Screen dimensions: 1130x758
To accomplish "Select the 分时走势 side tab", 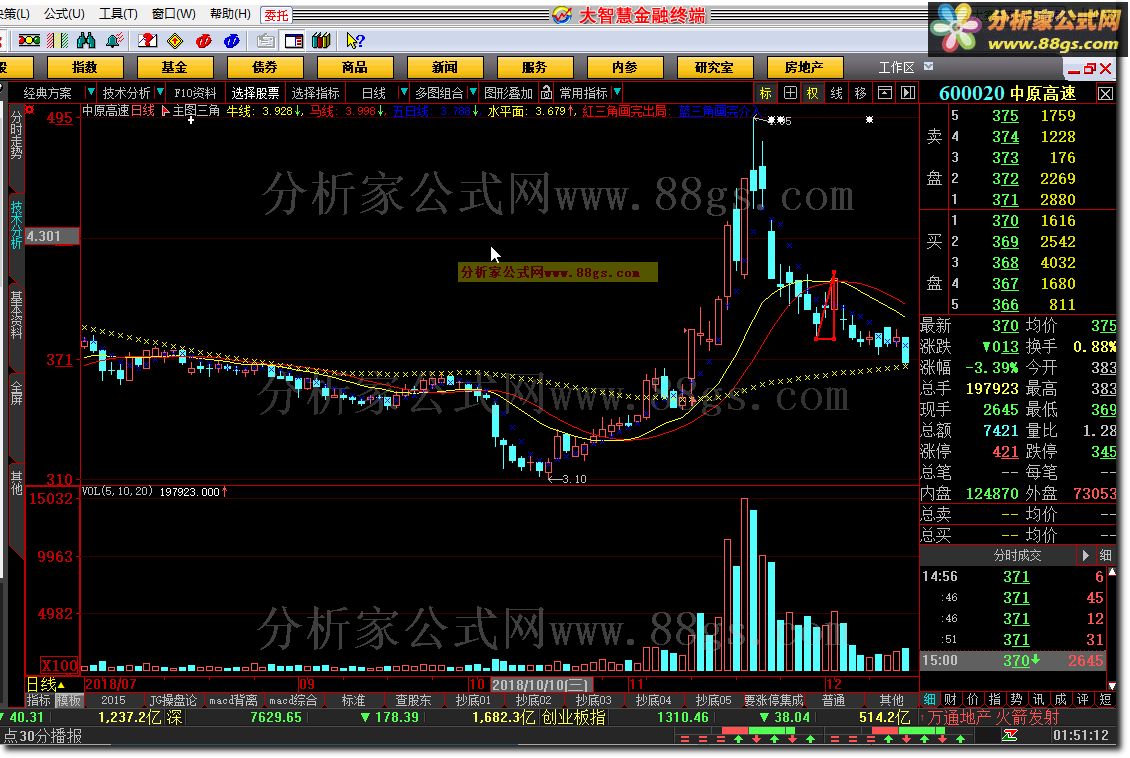I will tap(16, 135).
